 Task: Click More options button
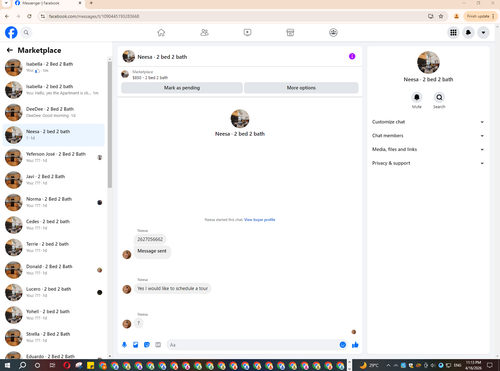click(301, 88)
